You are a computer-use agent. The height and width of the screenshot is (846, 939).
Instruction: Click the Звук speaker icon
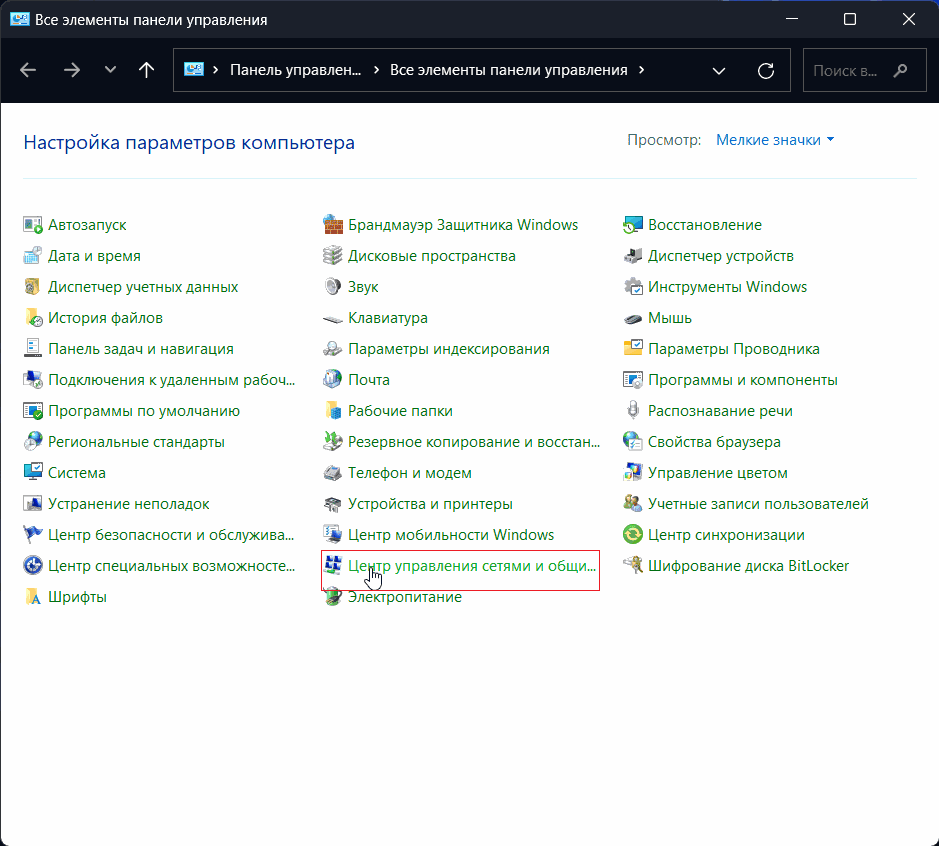(333, 287)
